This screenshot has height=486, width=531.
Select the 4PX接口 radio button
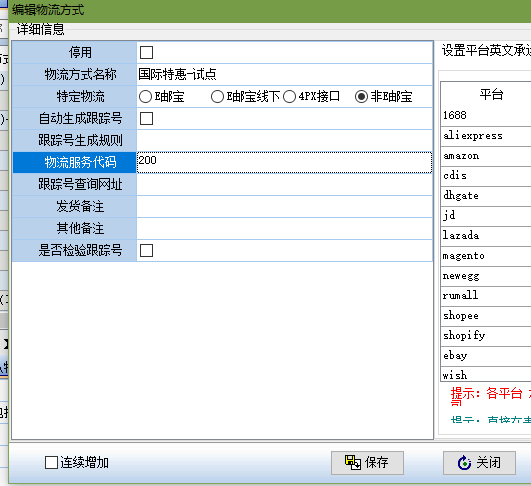click(289, 97)
